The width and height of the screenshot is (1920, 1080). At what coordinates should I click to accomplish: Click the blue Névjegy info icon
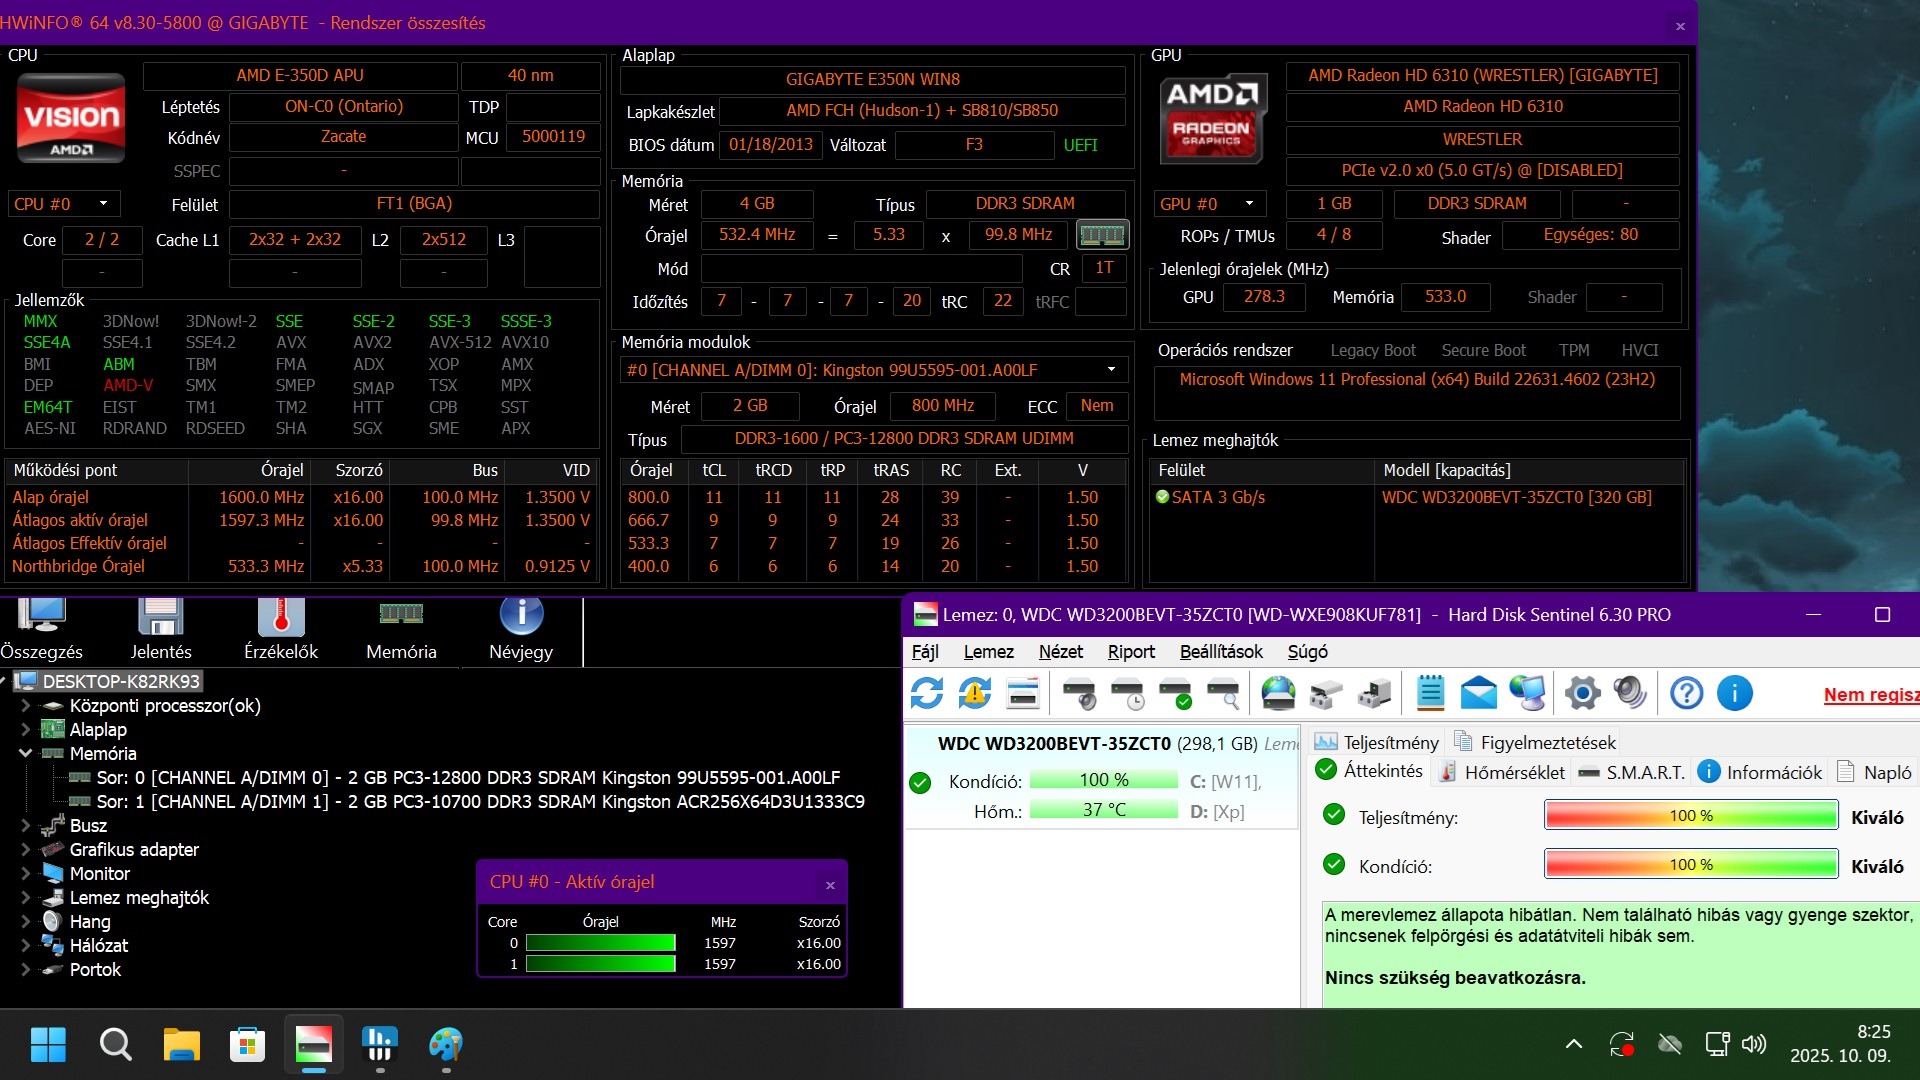tap(521, 616)
